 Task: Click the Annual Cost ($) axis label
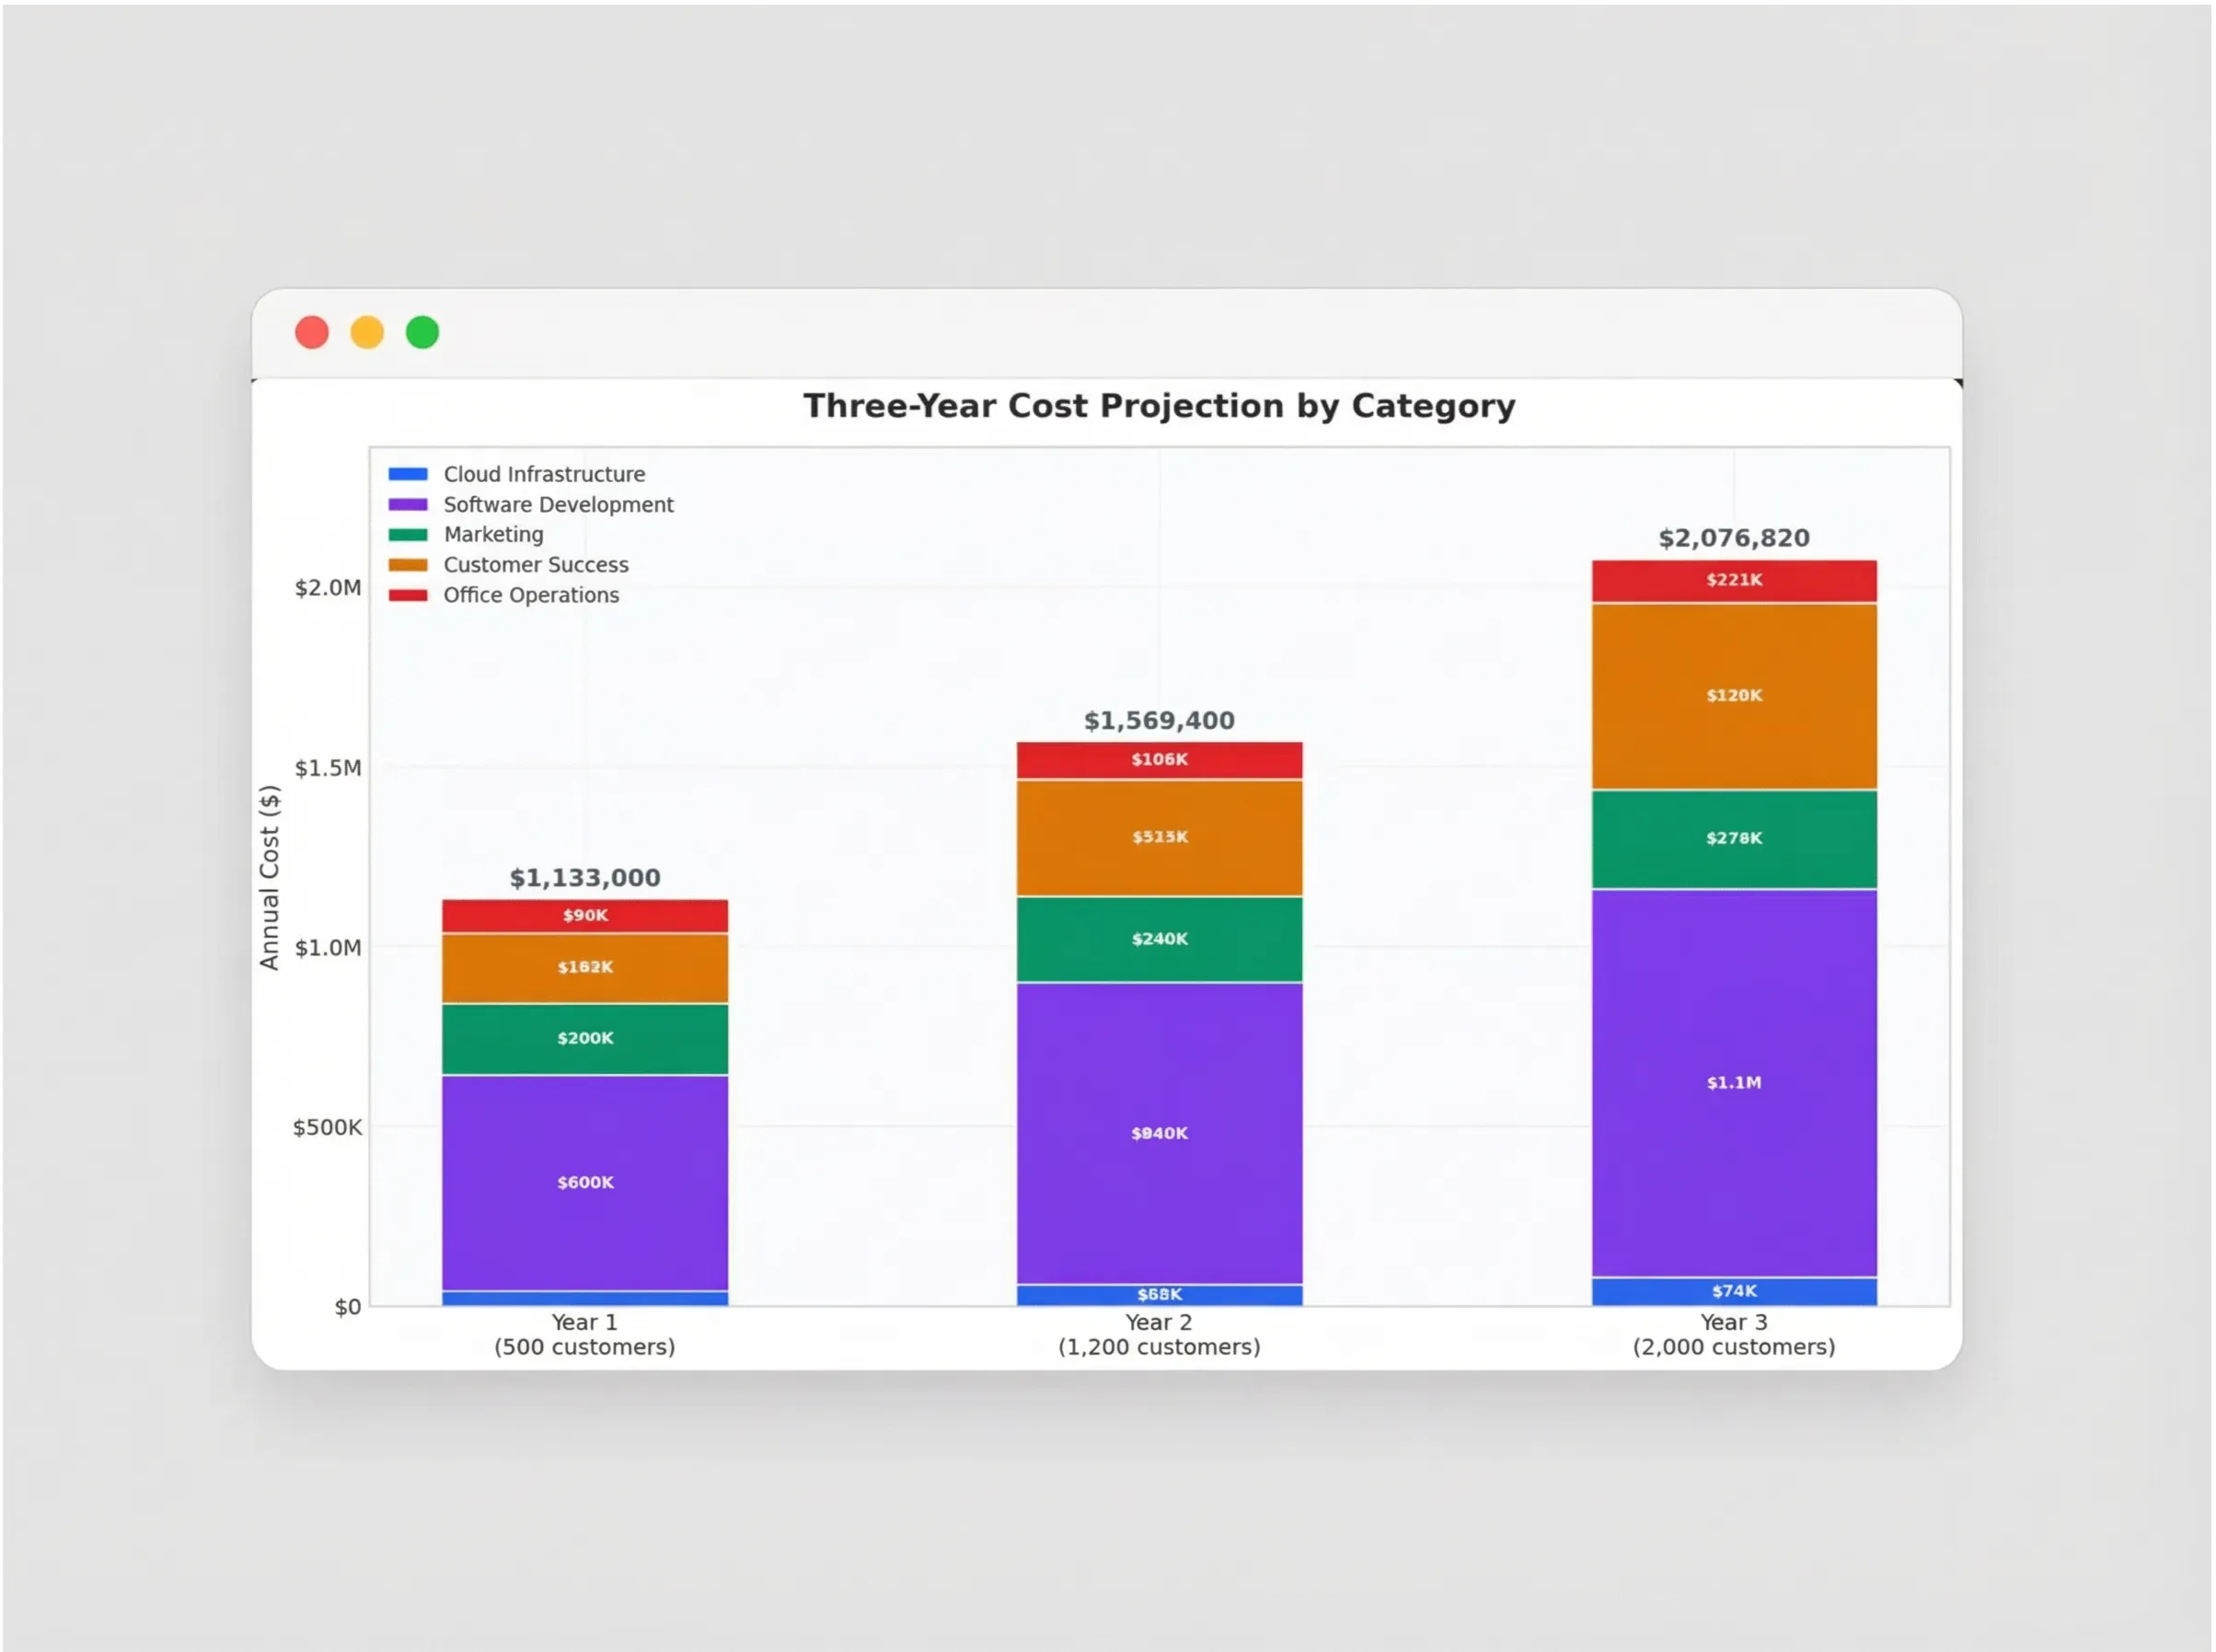pos(269,877)
